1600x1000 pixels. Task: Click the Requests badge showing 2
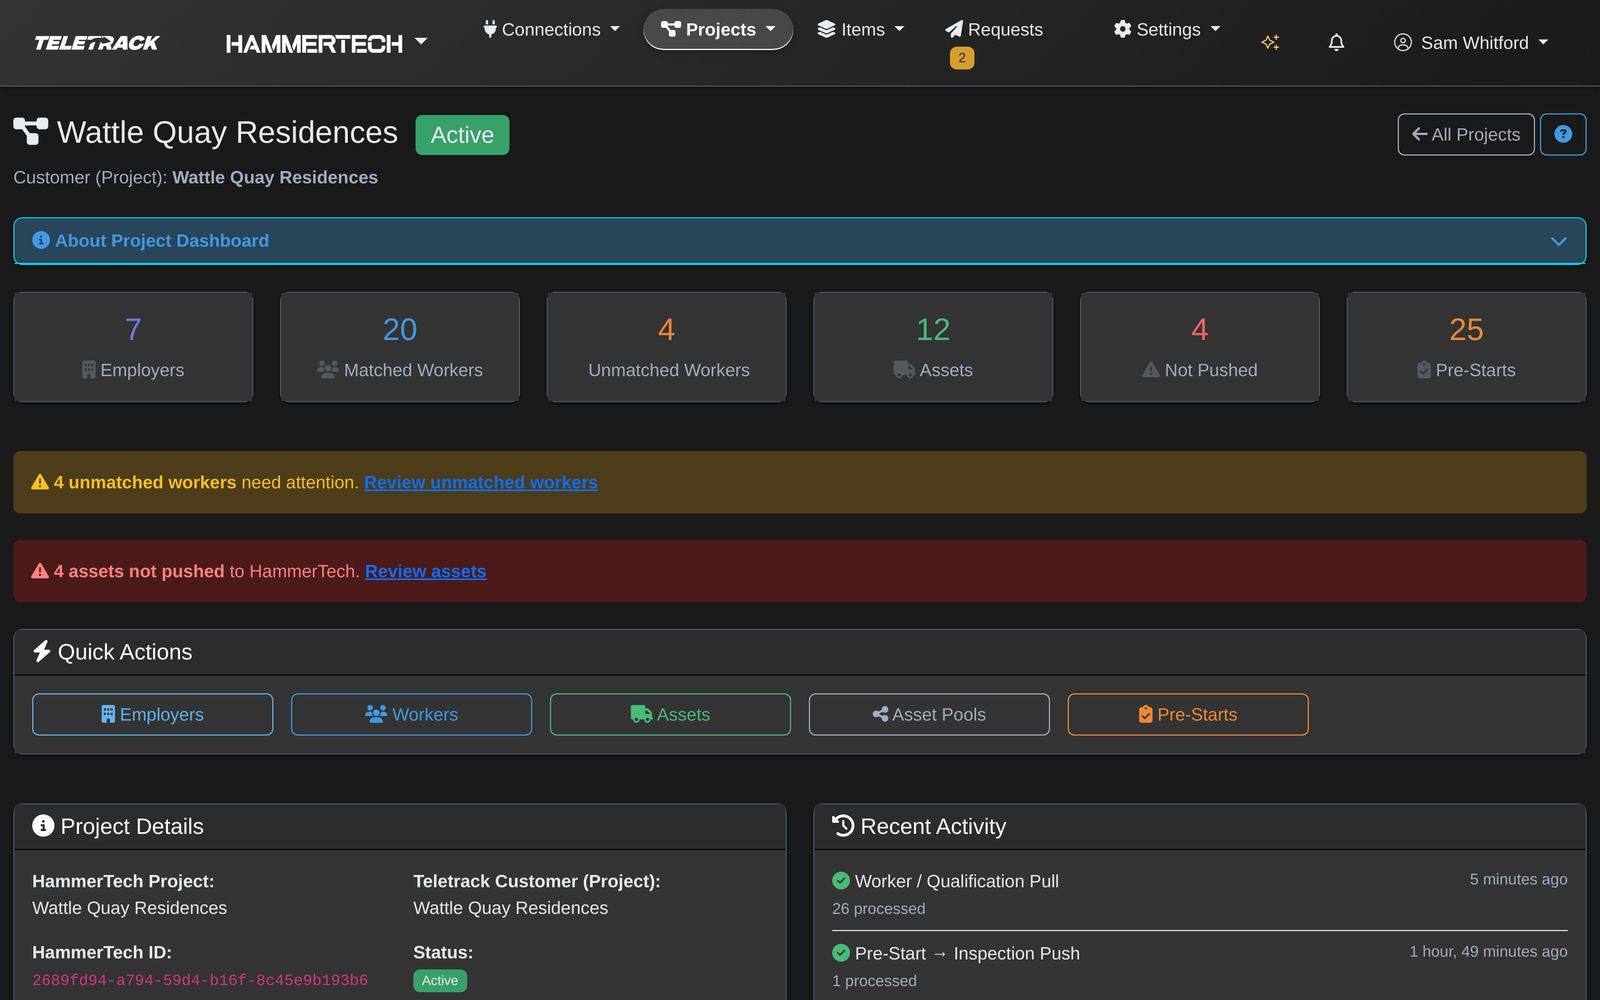coord(962,58)
